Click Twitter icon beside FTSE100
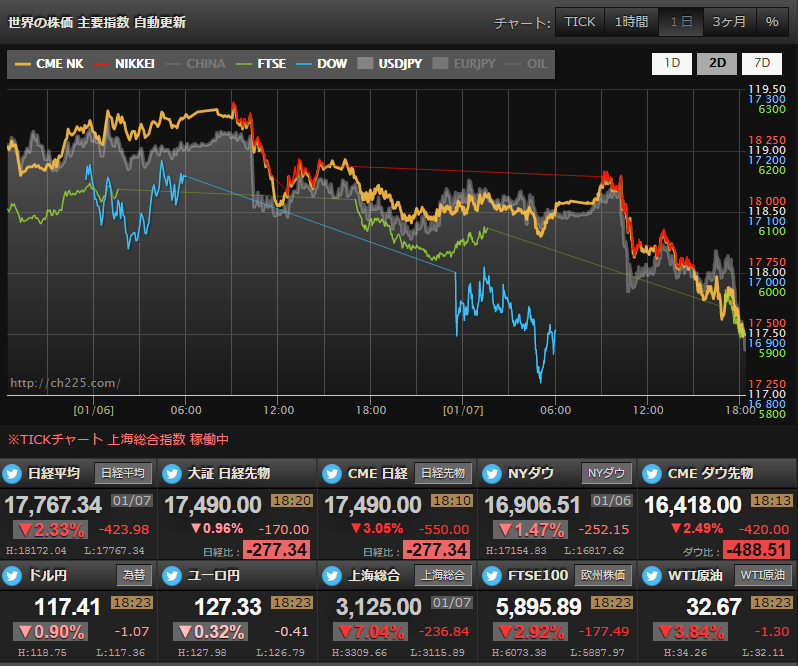 pos(492,575)
